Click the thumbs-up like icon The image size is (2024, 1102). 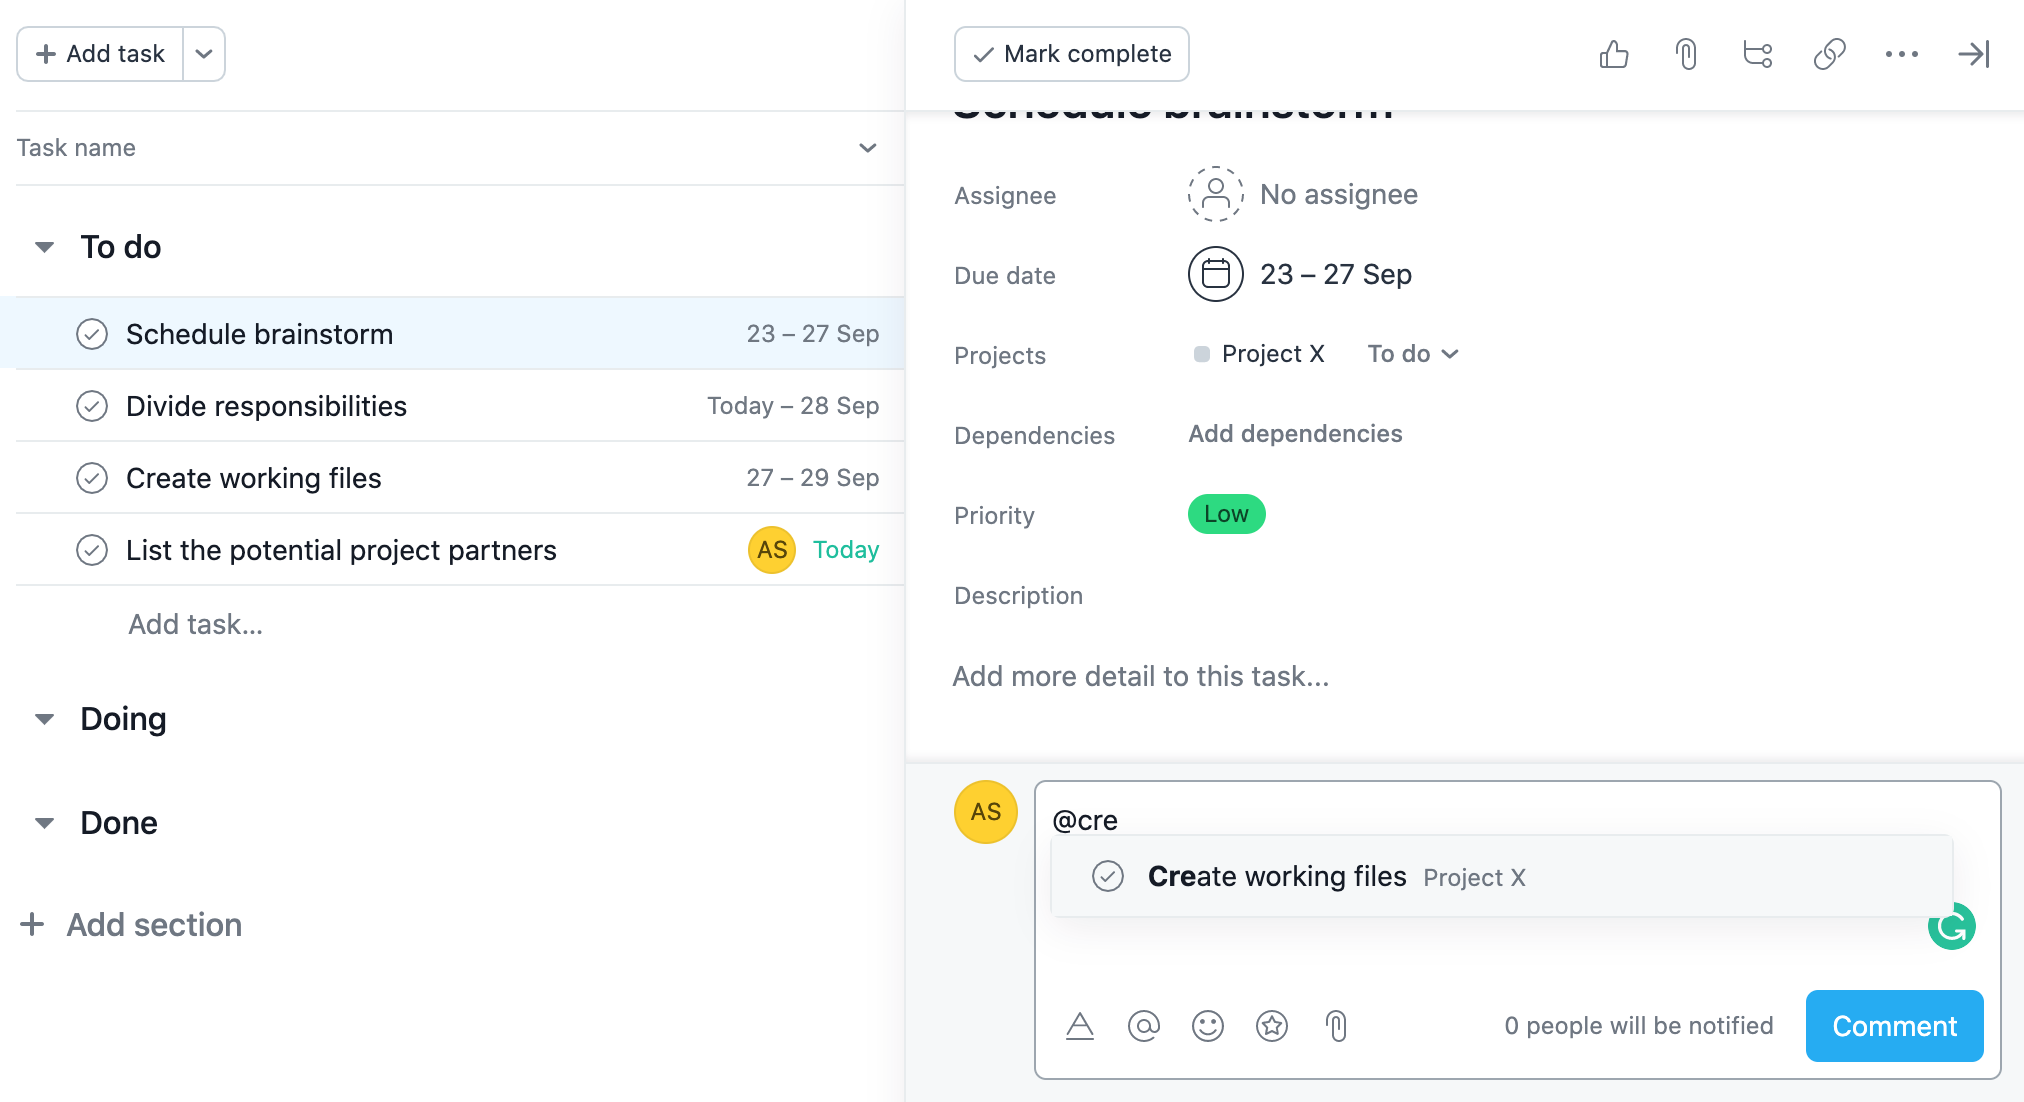[1614, 54]
